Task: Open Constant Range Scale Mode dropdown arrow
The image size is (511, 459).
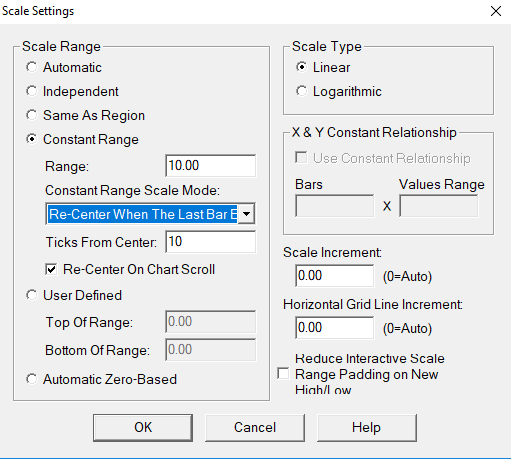Action: [x=246, y=214]
